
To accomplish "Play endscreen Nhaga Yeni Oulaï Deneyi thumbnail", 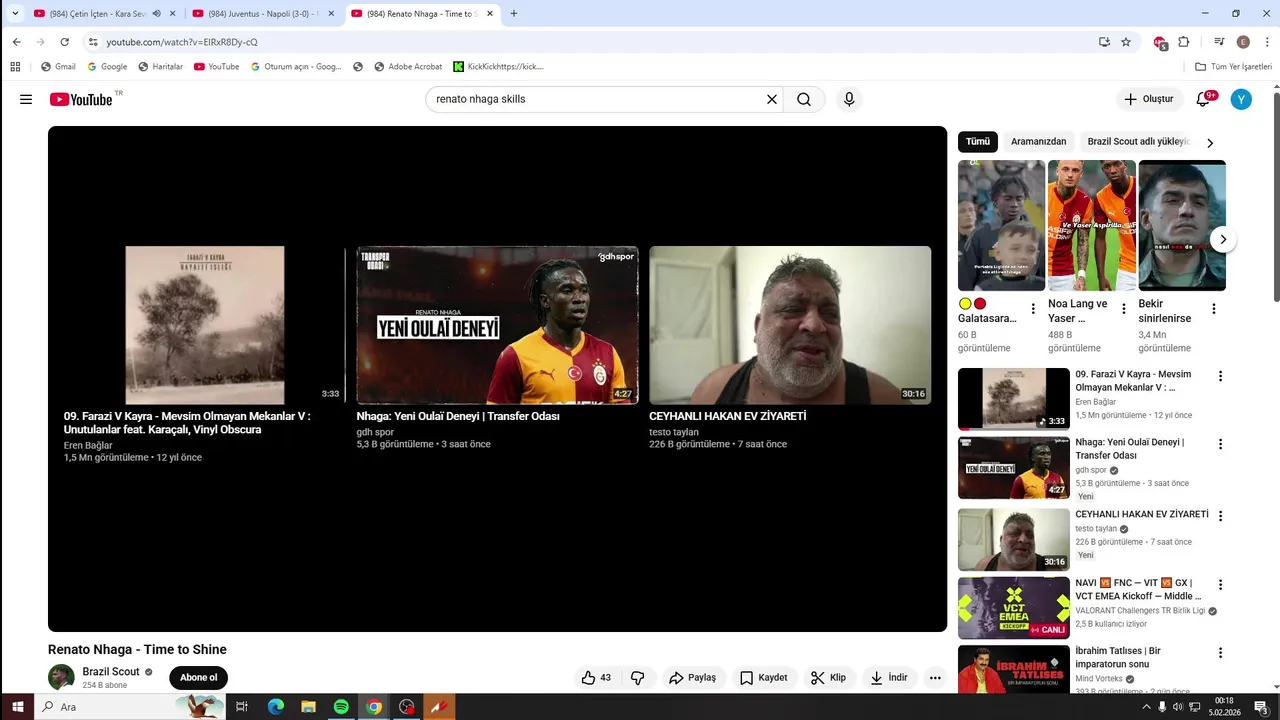I will [x=497, y=325].
